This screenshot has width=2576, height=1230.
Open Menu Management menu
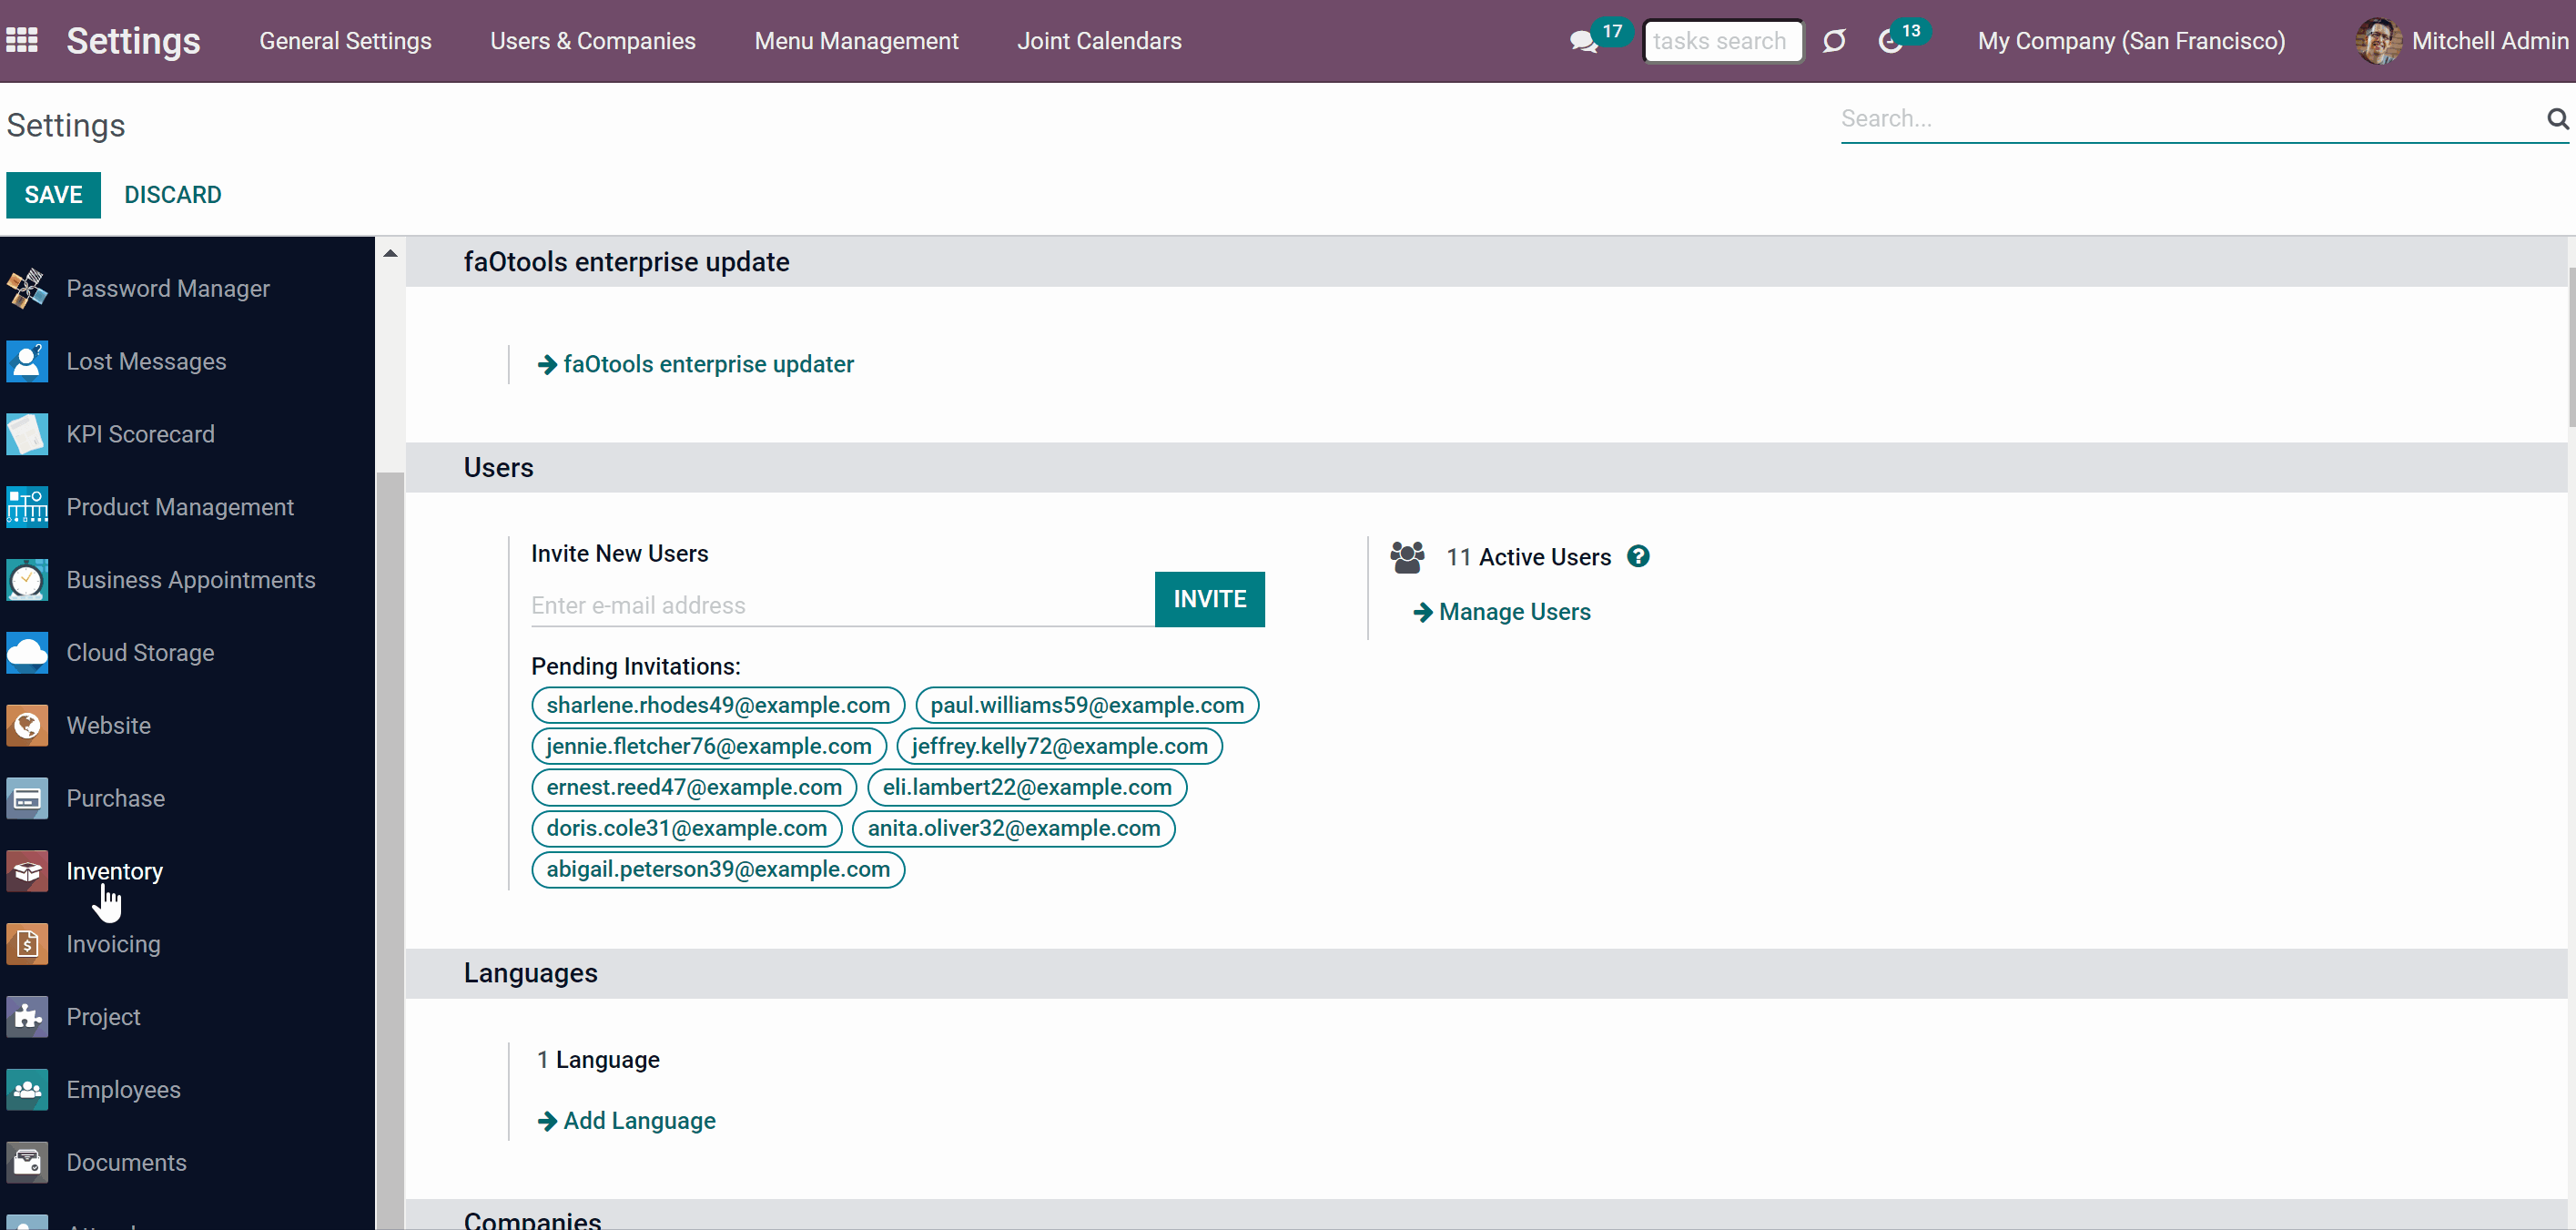pos(856,41)
